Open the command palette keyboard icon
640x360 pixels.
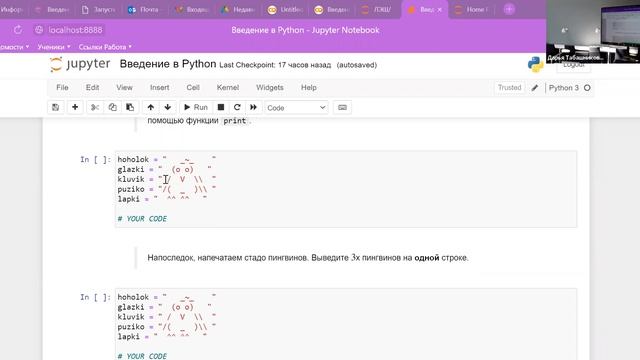click(x=342, y=107)
